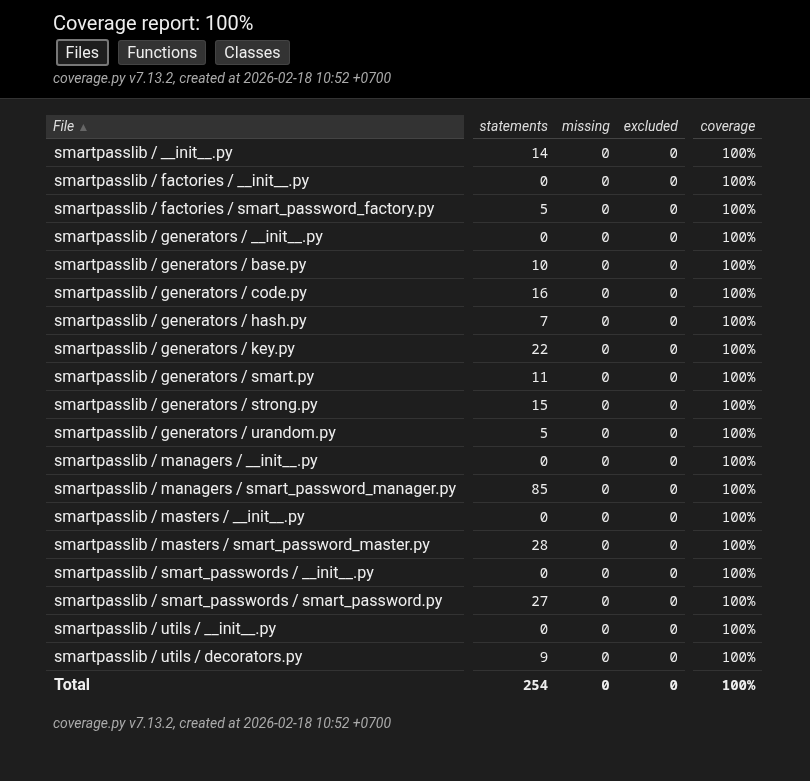This screenshot has height=781, width=810.
Task: Open generators key.py coverage page
Action: [x=175, y=348]
